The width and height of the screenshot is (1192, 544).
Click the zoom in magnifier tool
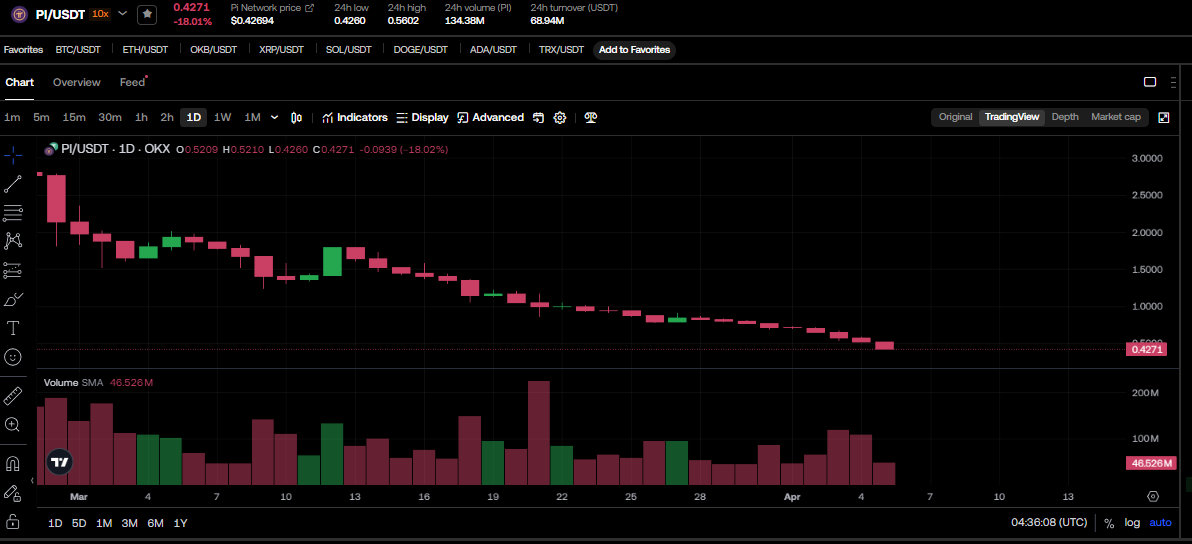click(13, 425)
